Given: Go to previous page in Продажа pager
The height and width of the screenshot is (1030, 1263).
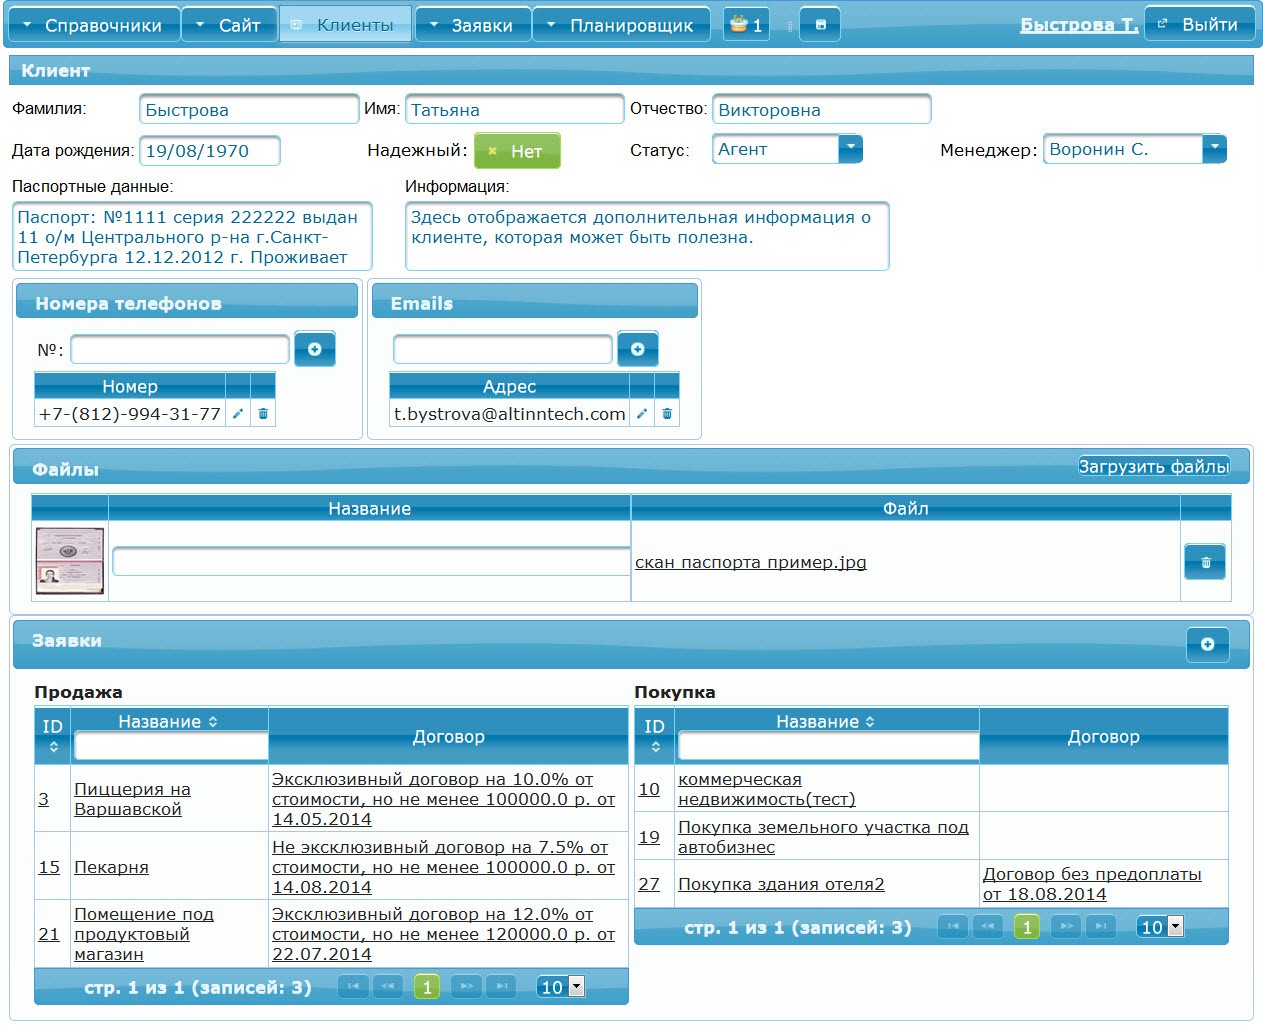Looking at the screenshot, I should (387, 986).
